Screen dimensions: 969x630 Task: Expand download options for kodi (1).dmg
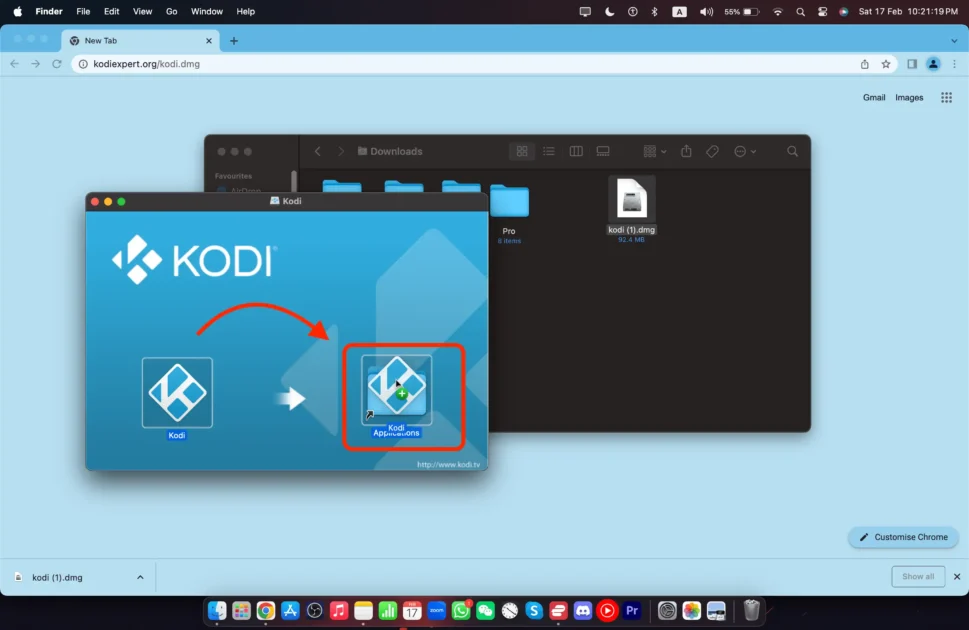[x=140, y=577]
